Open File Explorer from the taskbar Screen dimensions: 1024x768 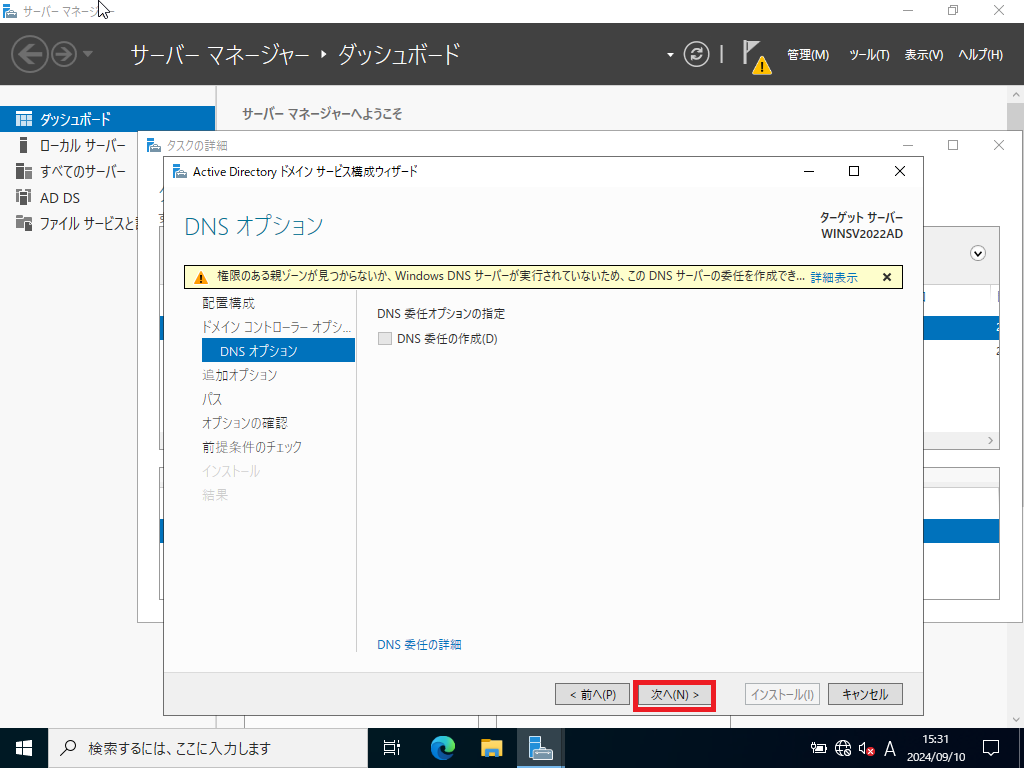[491, 748]
